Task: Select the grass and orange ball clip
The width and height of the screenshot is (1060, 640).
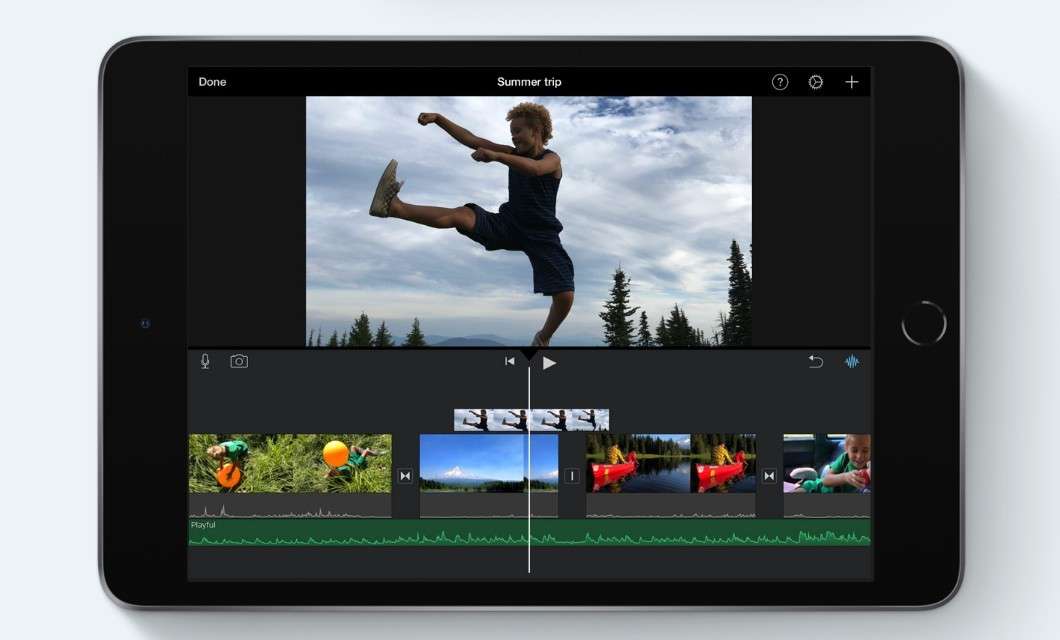Action: [290, 463]
